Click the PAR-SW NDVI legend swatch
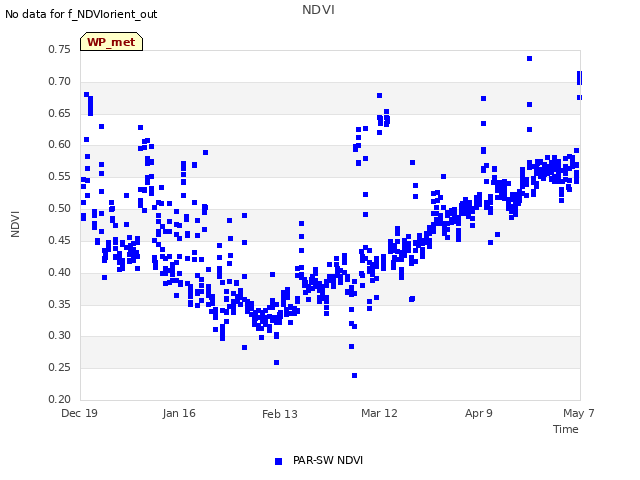Viewport: 640px width, 480px height. click(278, 461)
